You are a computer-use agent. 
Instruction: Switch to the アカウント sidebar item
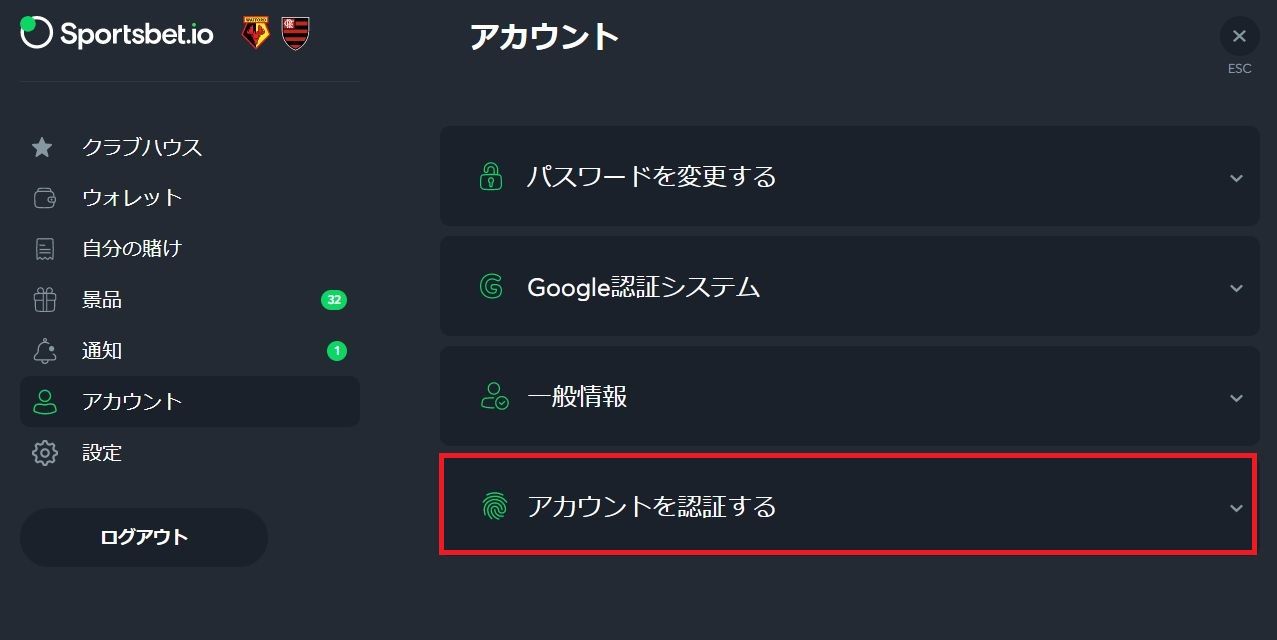pyautogui.click(x=133, y=401)
